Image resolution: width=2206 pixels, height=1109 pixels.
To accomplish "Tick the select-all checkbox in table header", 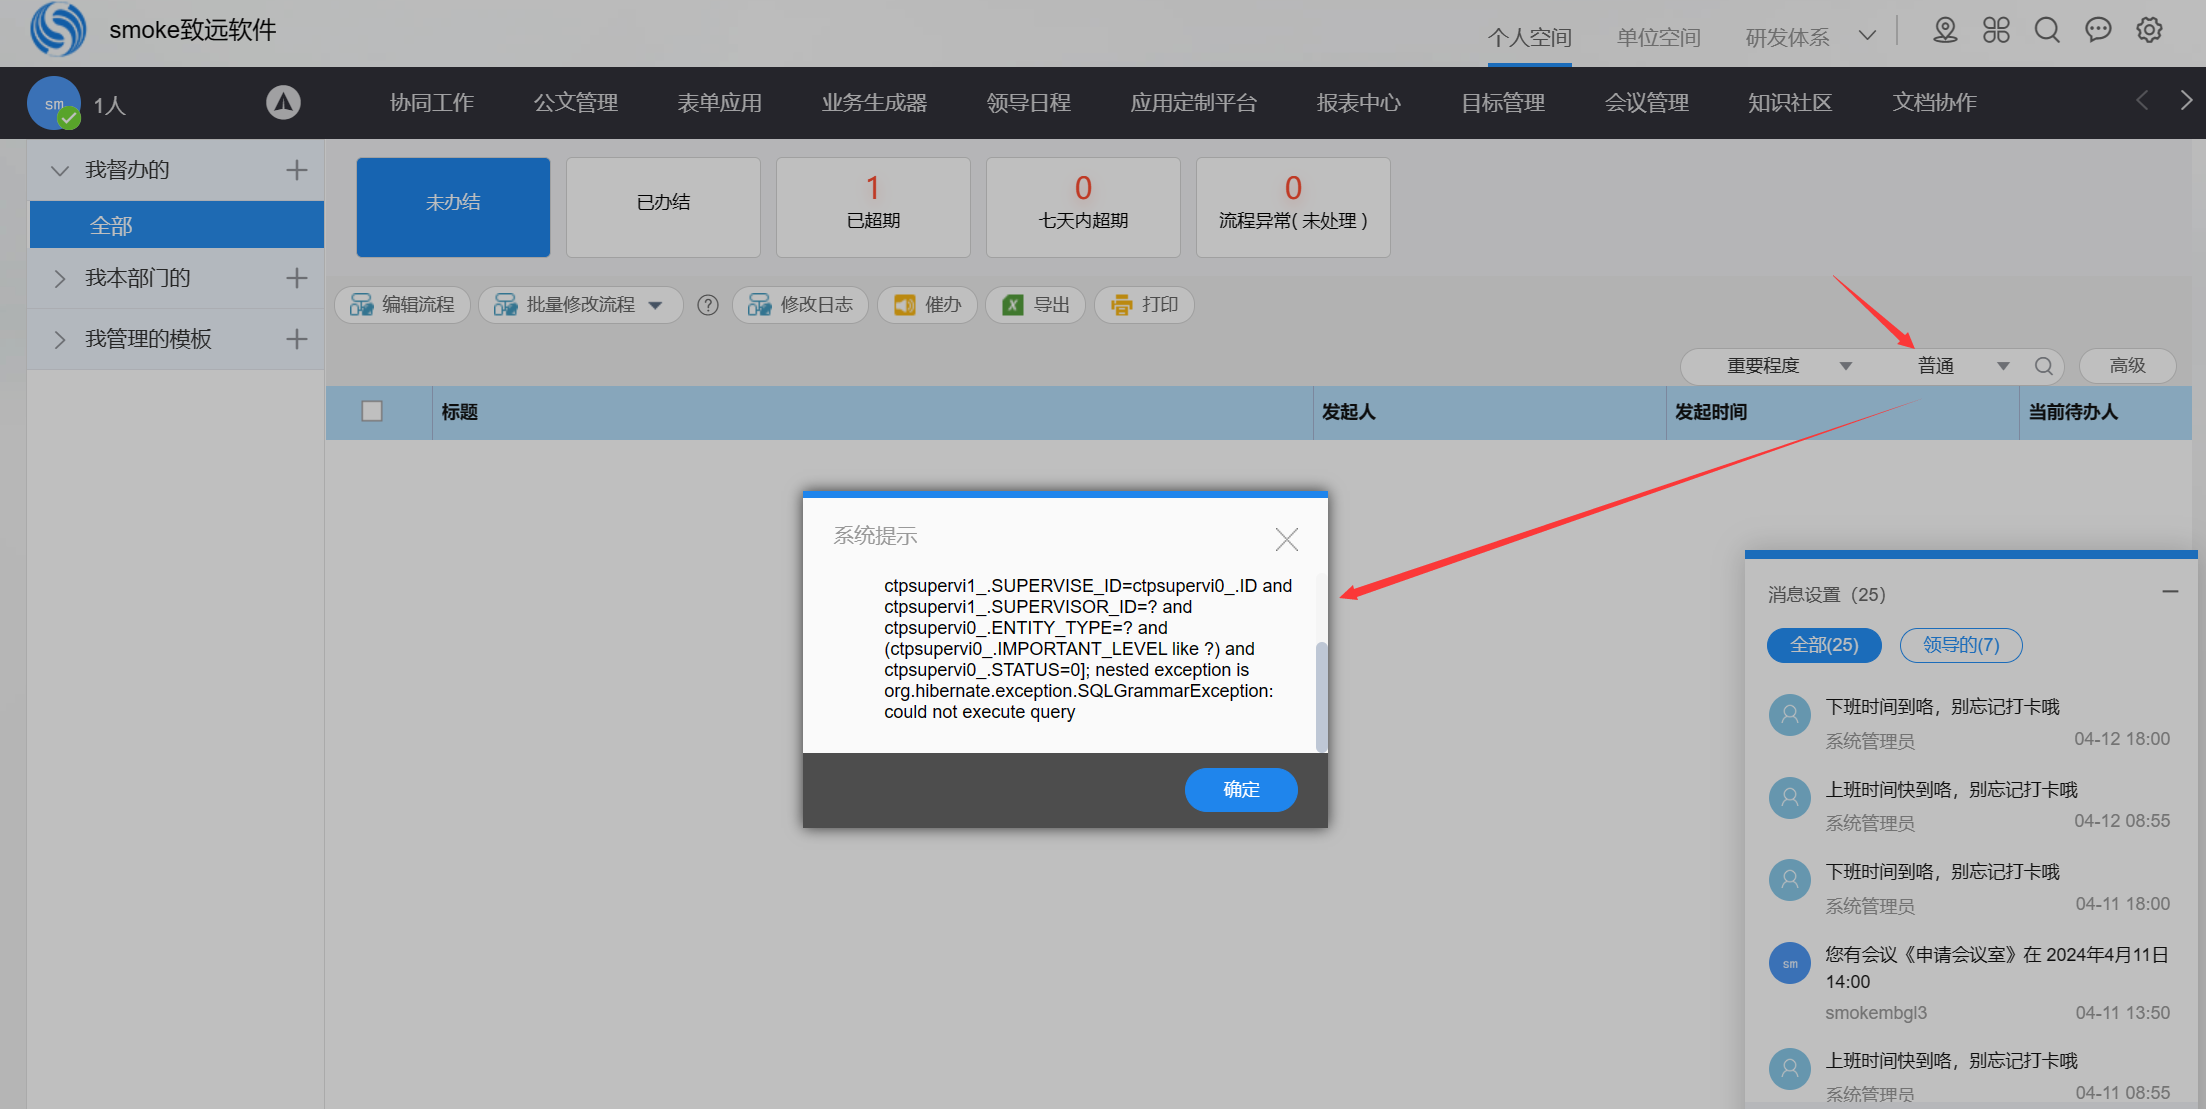I will tap(372, 411).
